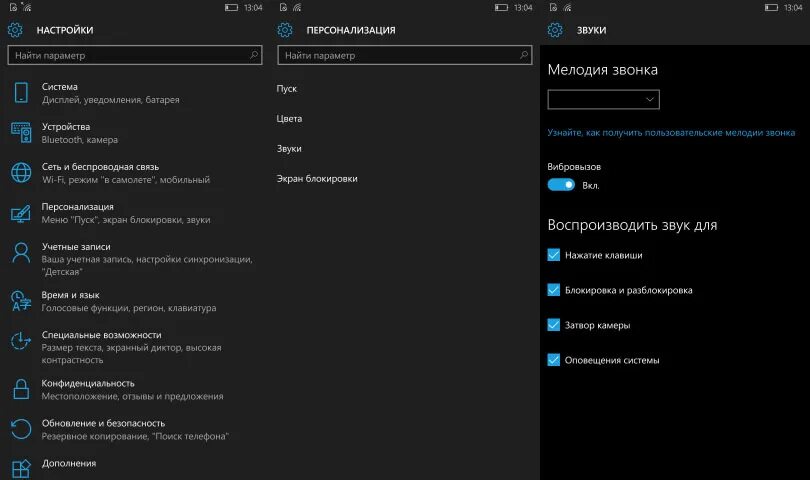Open Update and security refresh icon

(x=21, y=429)
